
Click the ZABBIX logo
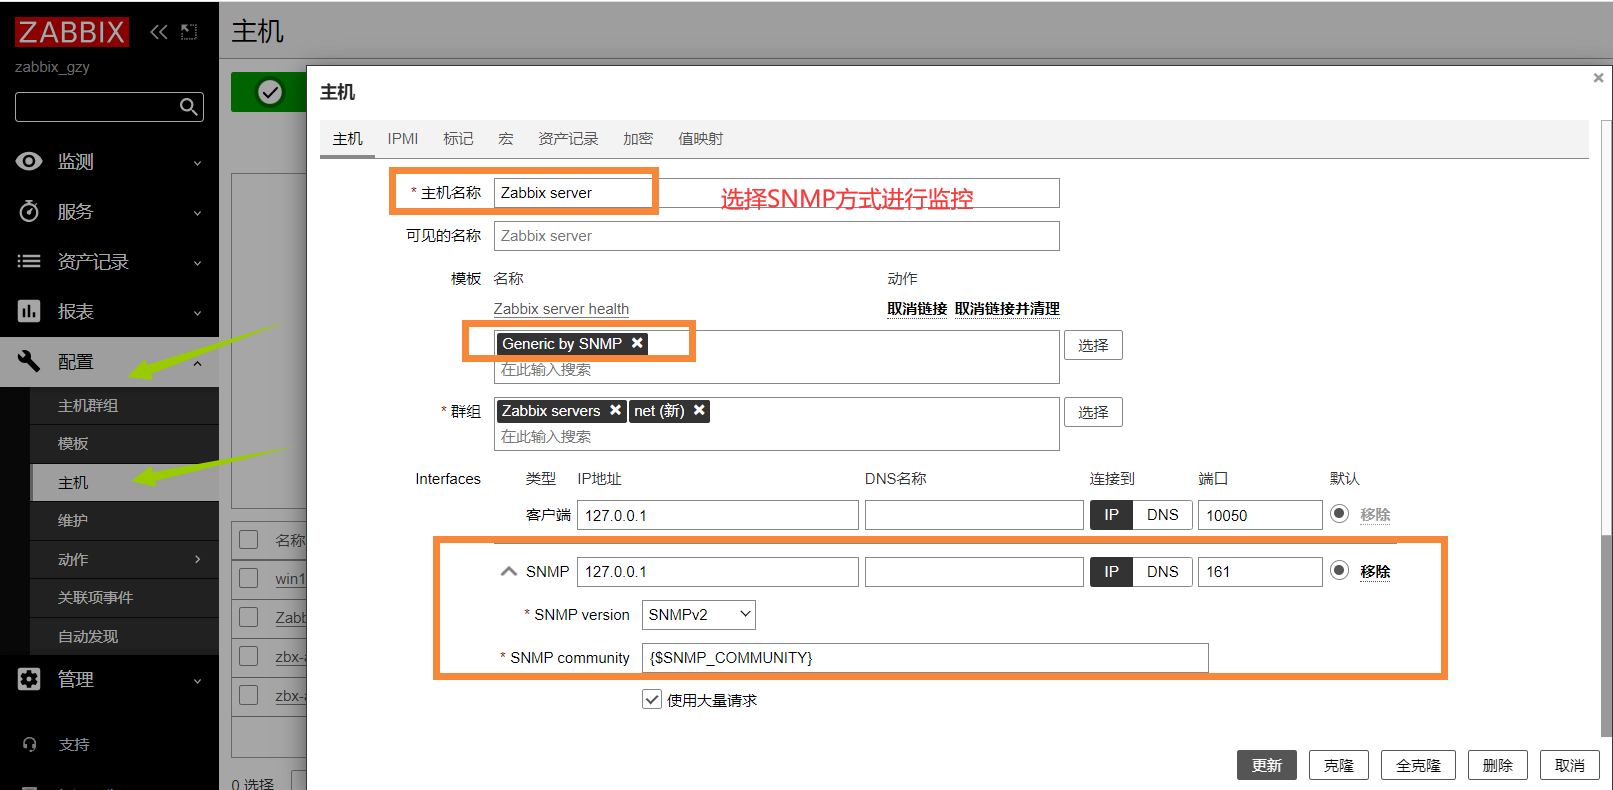(x=72, y=32)
